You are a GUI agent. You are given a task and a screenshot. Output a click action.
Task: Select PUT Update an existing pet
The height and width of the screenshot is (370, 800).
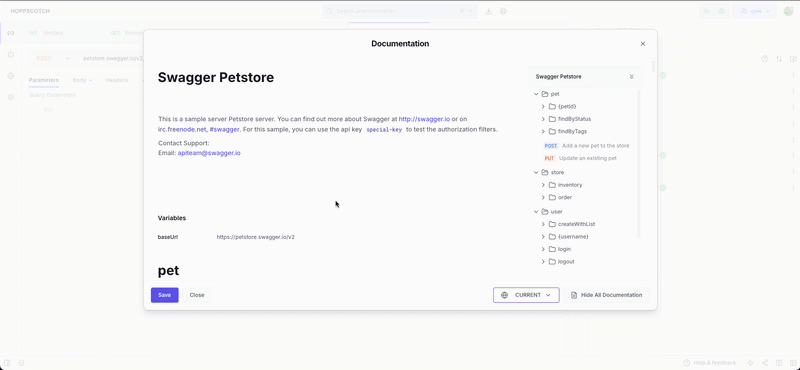(x=580, y=158)
